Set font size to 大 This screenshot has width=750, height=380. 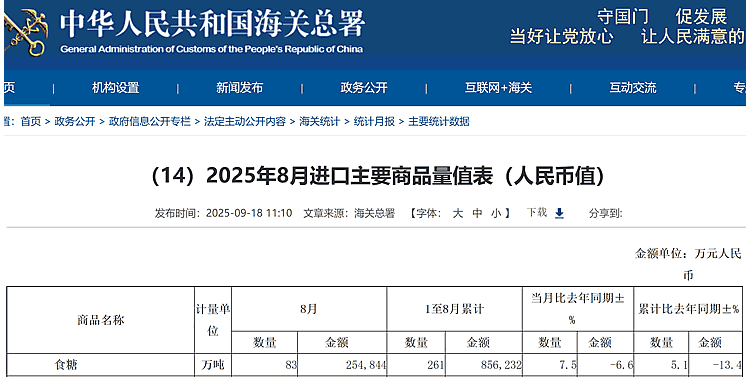[458, 213]
